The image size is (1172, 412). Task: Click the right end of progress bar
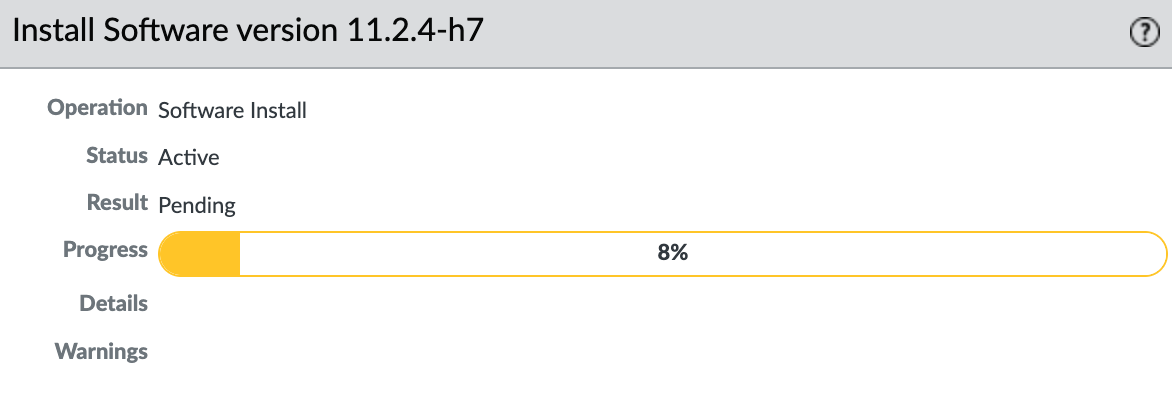(x=1155, y=254)
